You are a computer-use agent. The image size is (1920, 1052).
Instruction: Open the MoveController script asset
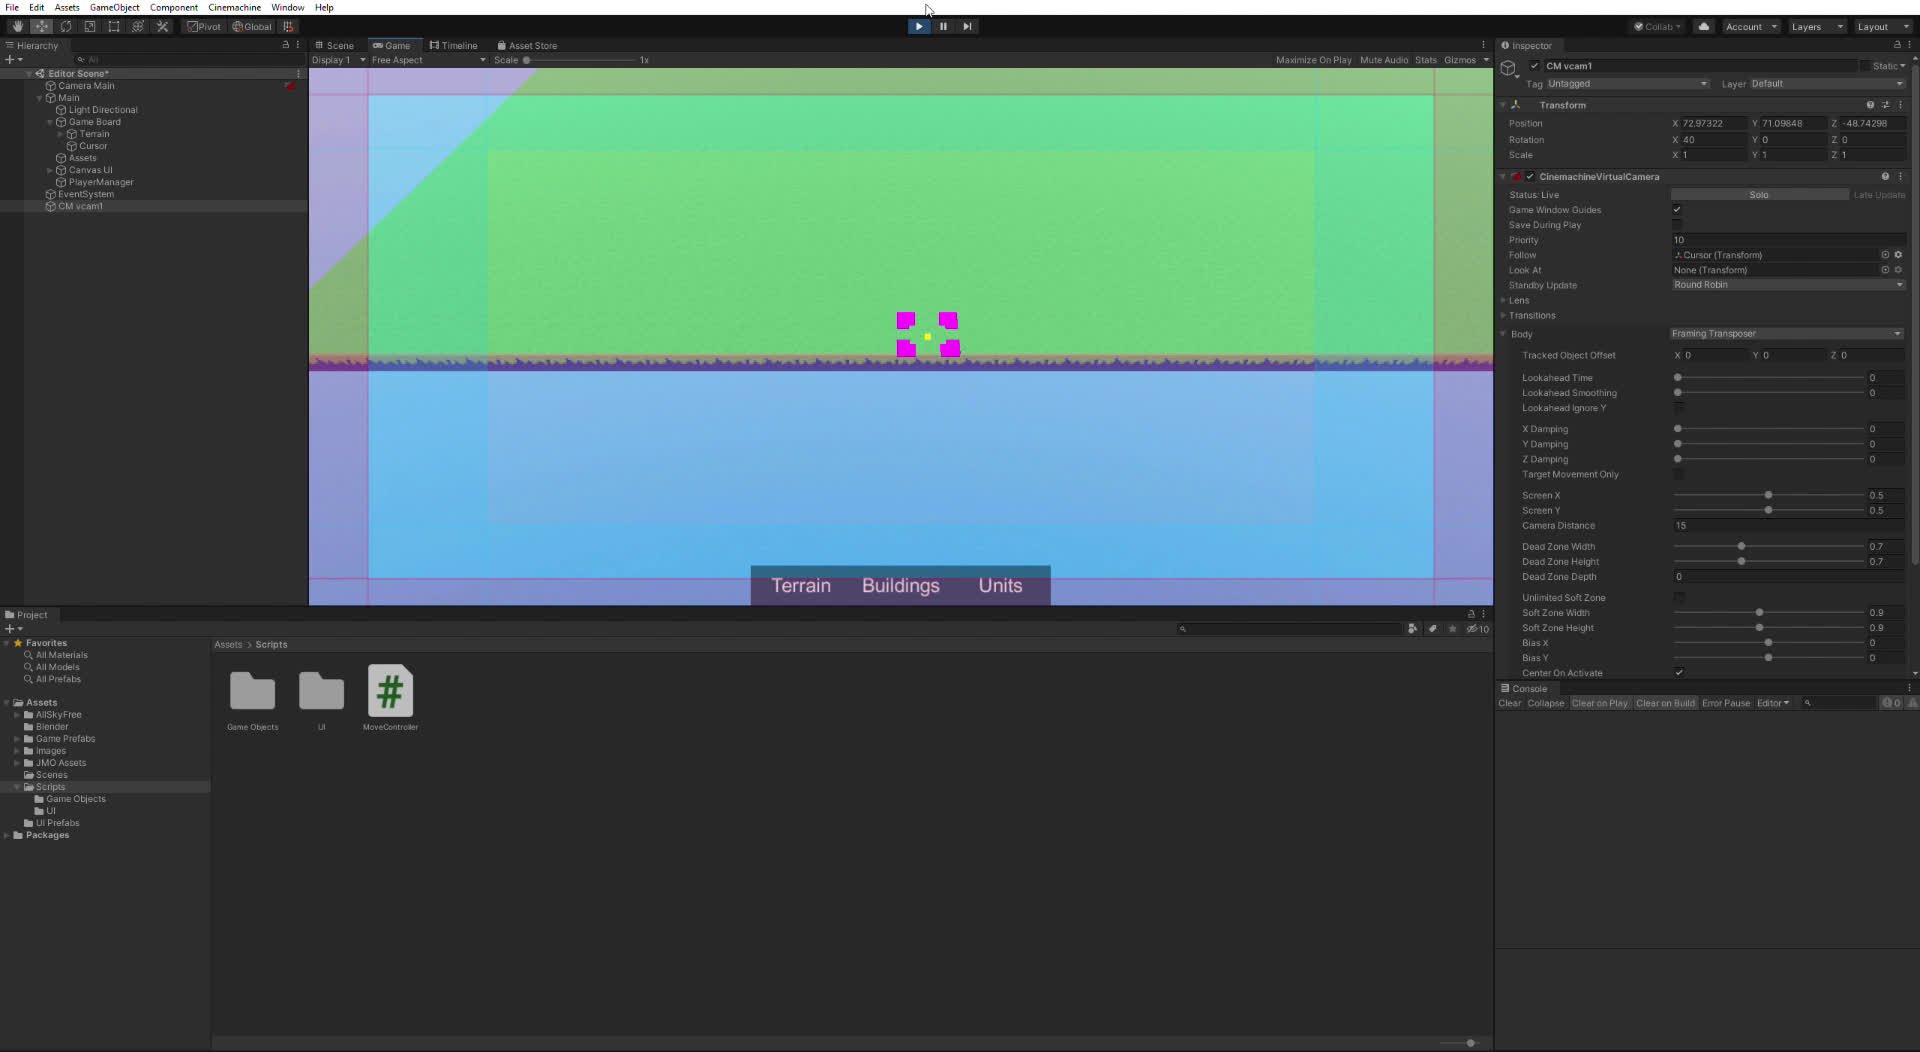390,691
